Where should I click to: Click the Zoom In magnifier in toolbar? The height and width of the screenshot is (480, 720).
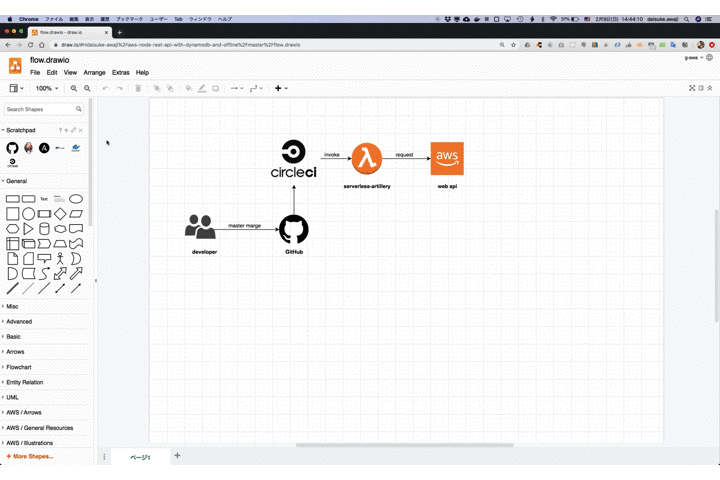point(73,88)
